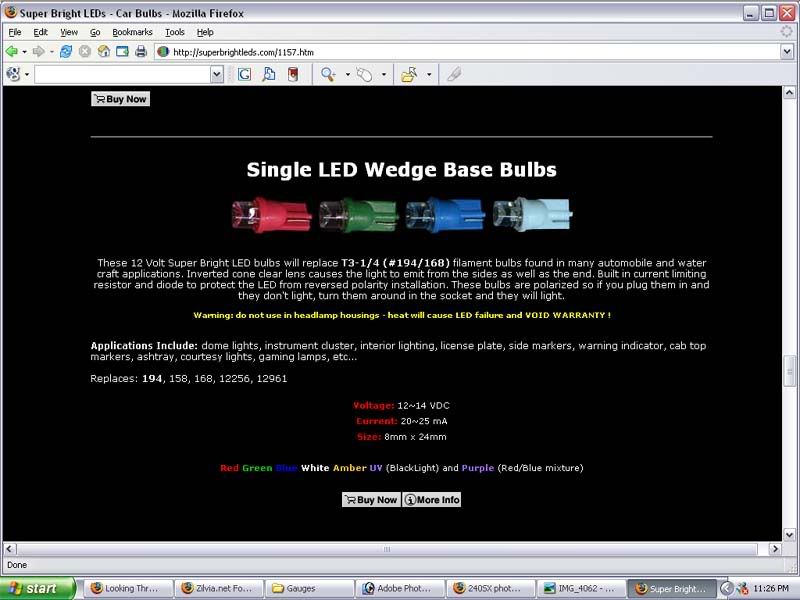Viewport: 800px width, 600px height.
Task: Open the Edit menu
Action: (x=40, y=32)
